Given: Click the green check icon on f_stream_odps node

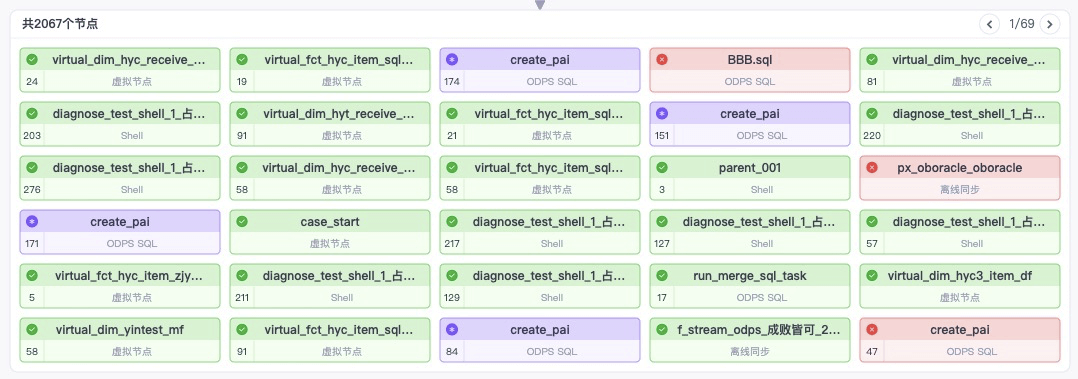Looking at the screenshot, I should 662,329.
